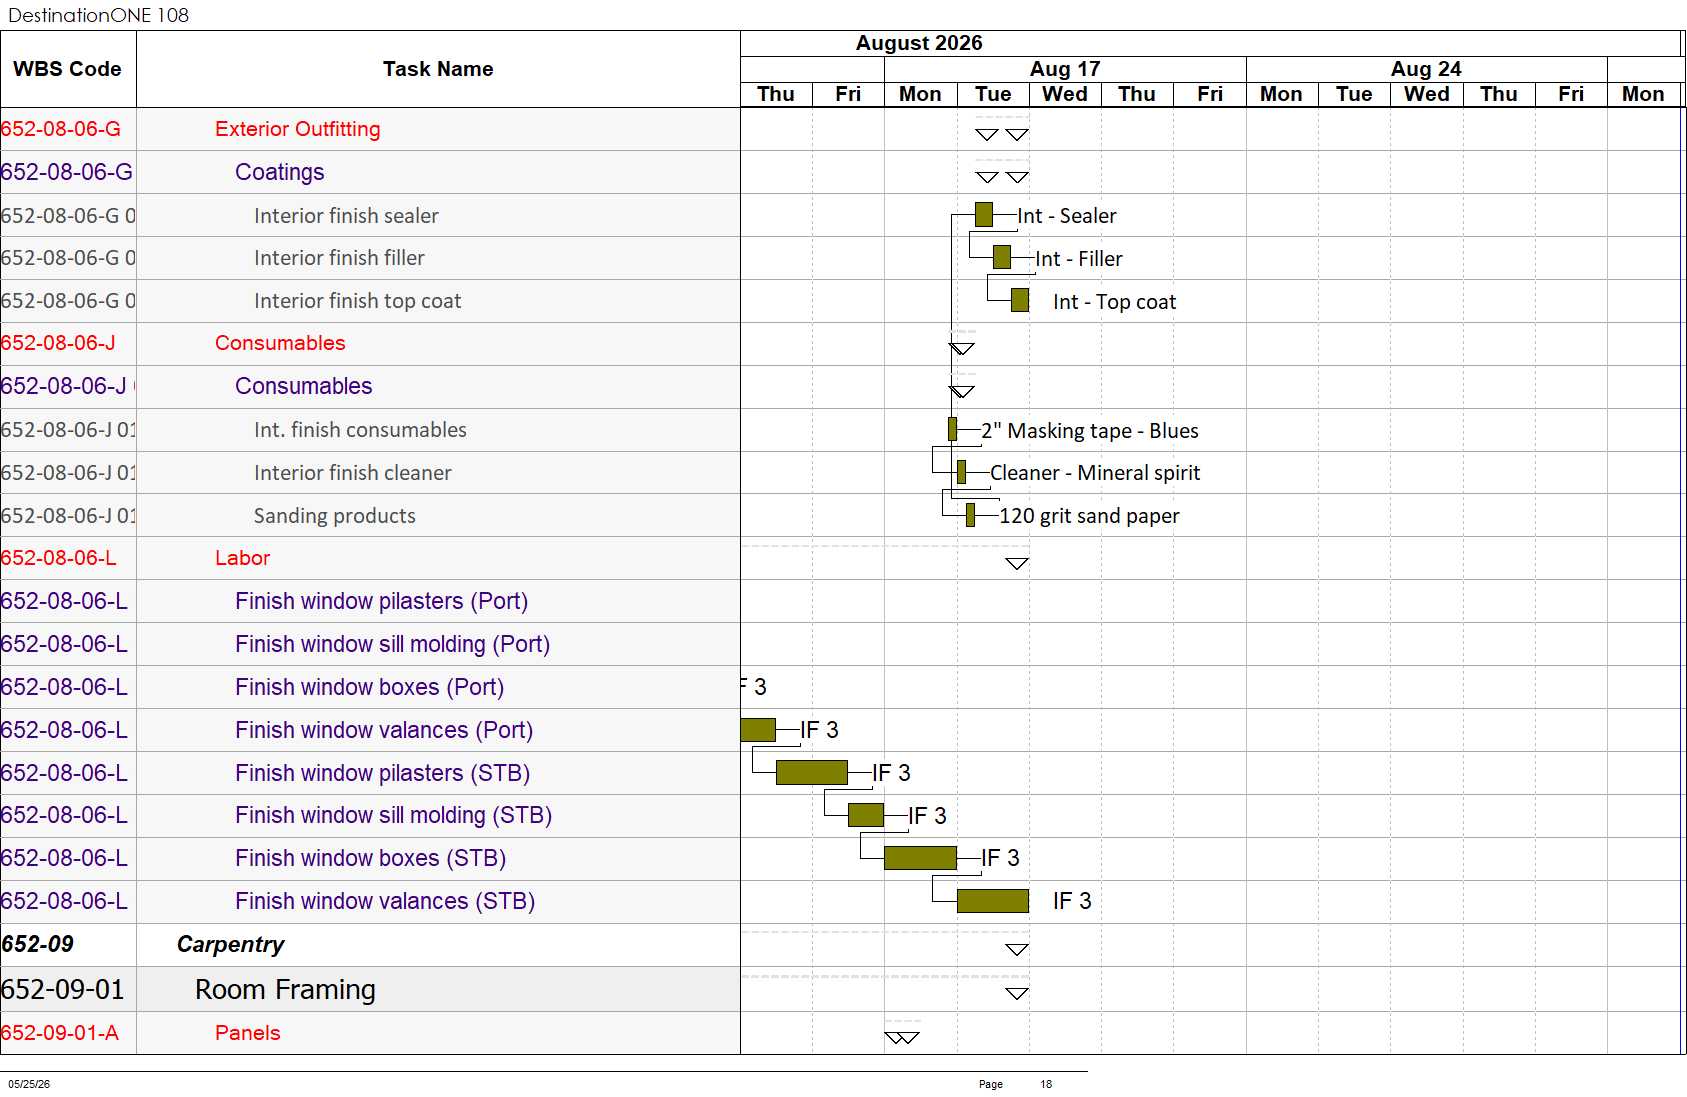
Task: Select Finish window valances (STB) task name
Action: click(x=385, y=901)
